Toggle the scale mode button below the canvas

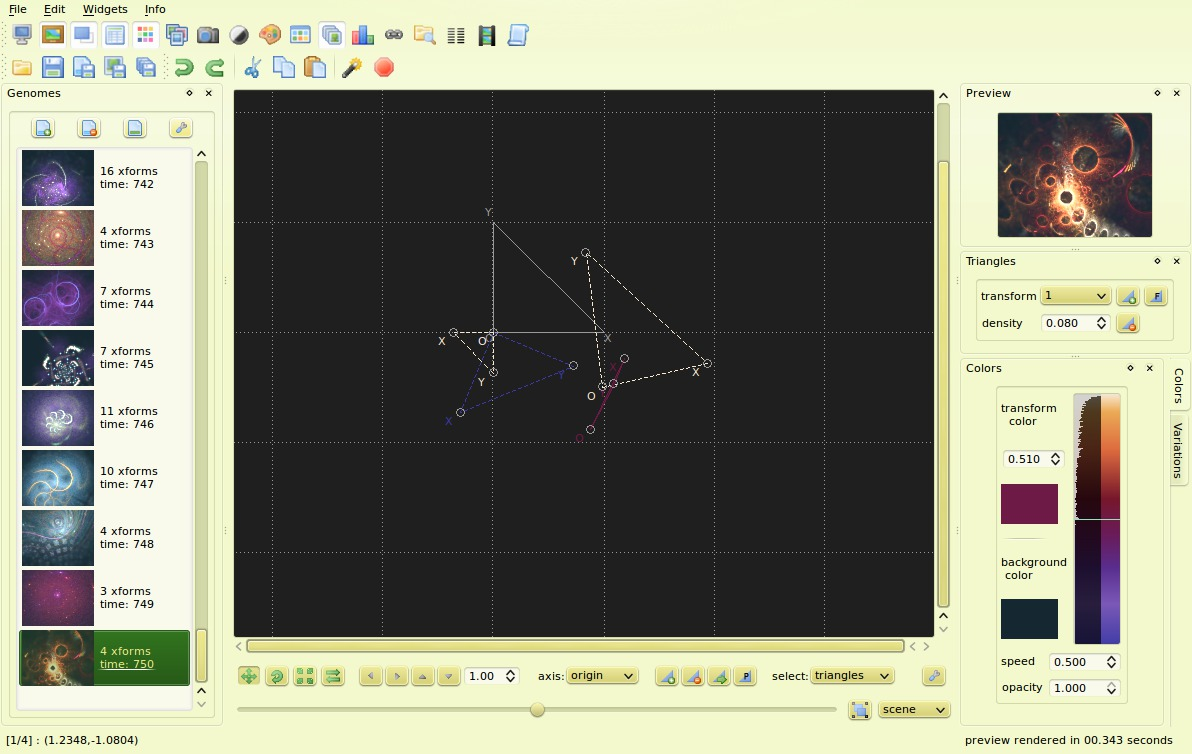pyautogui.click(x=305, y=676)
